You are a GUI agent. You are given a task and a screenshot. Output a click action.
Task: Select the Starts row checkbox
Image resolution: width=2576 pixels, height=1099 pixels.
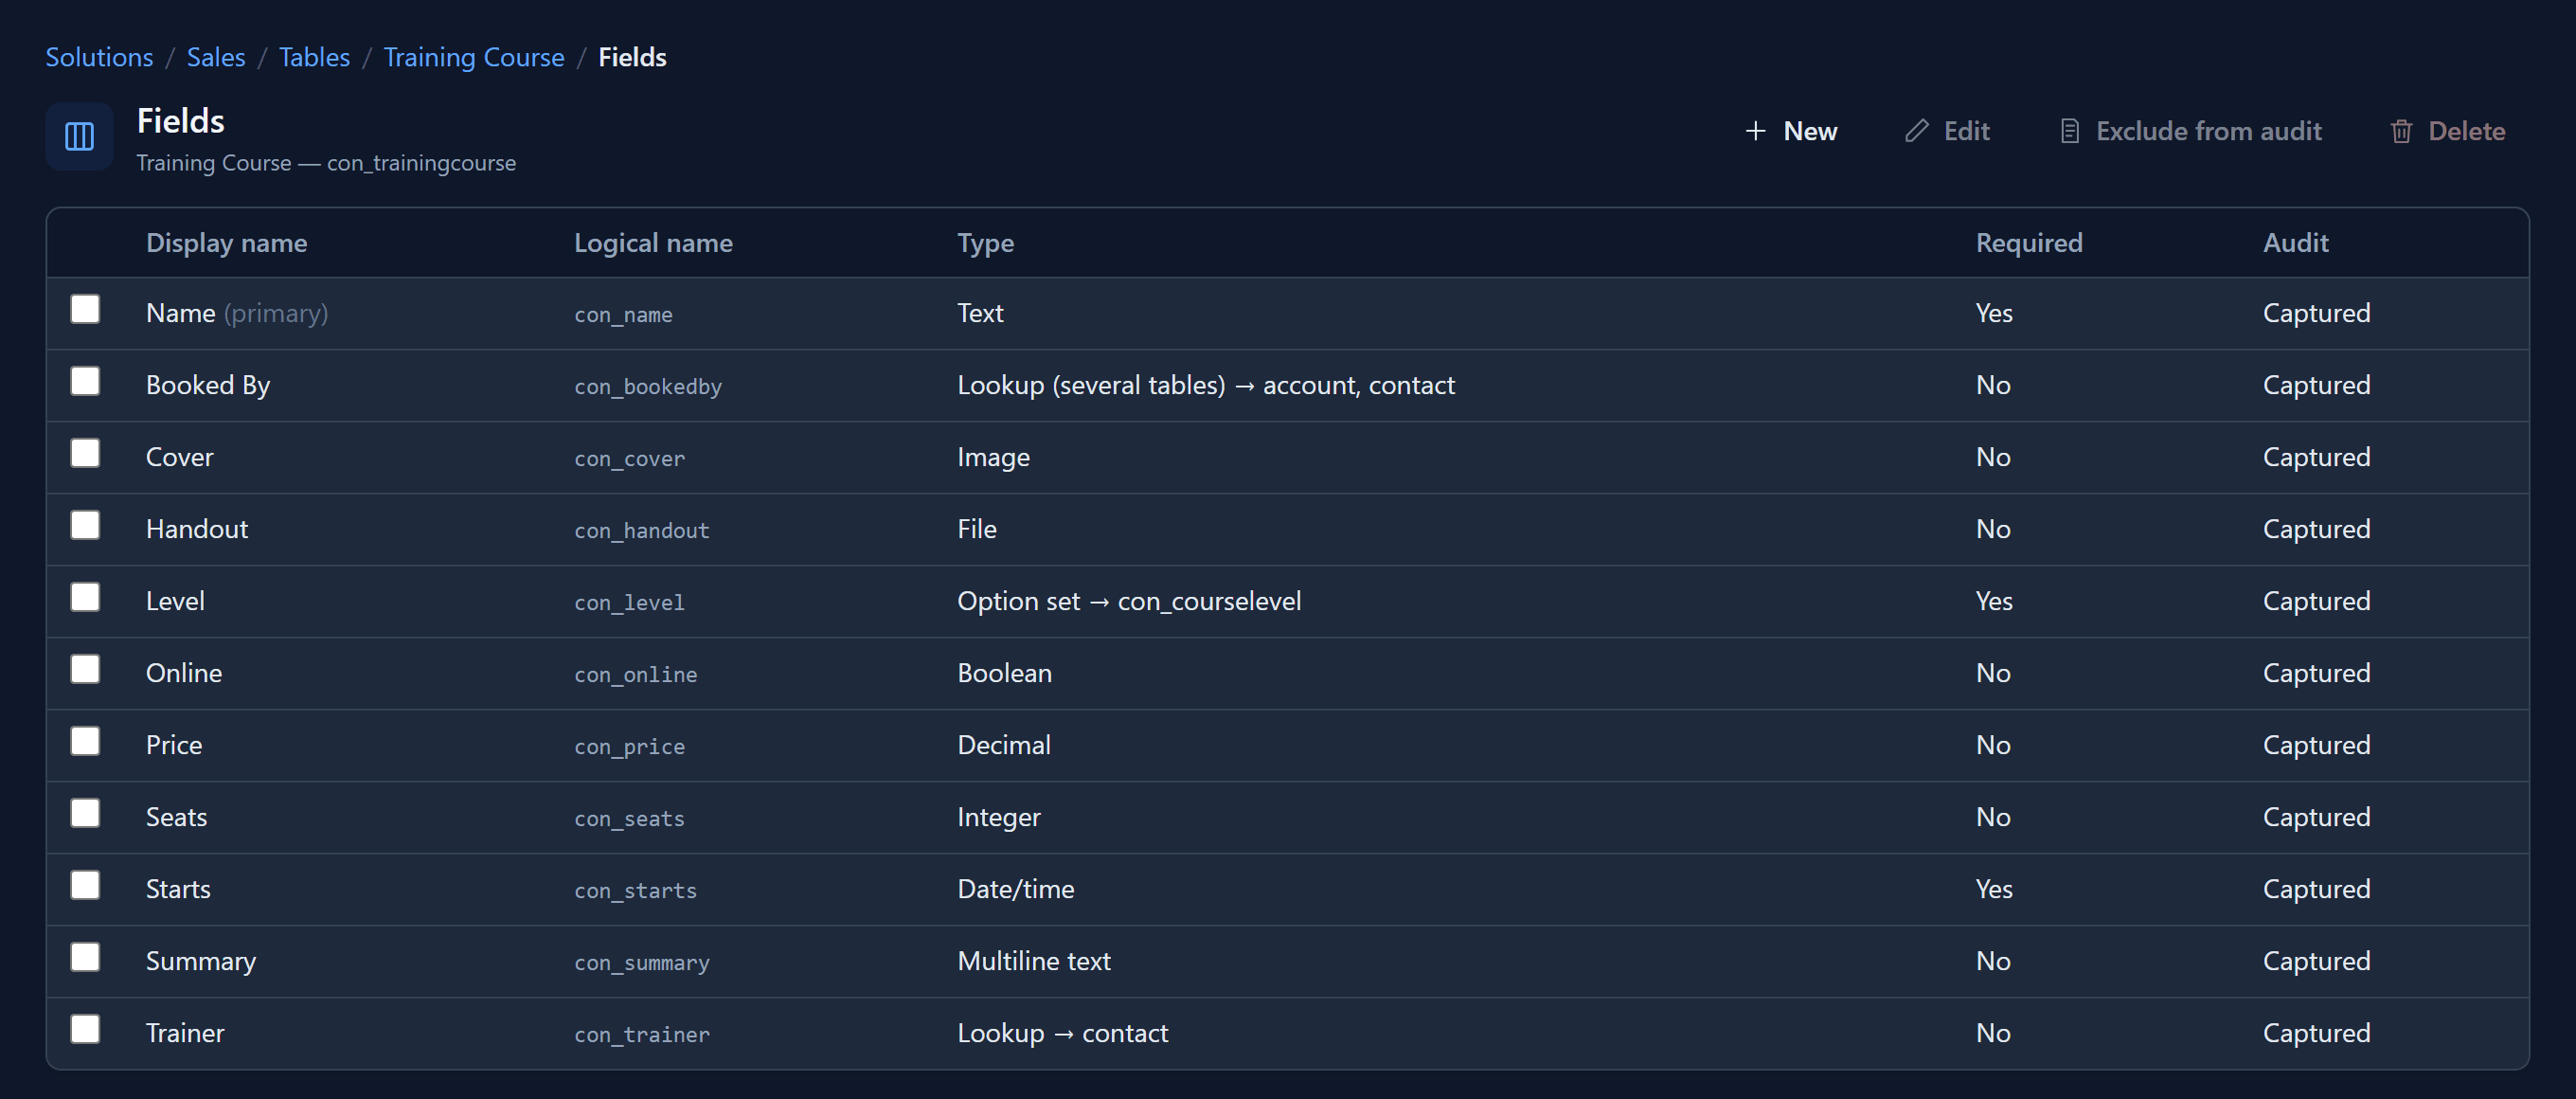[x=85, y=886]
